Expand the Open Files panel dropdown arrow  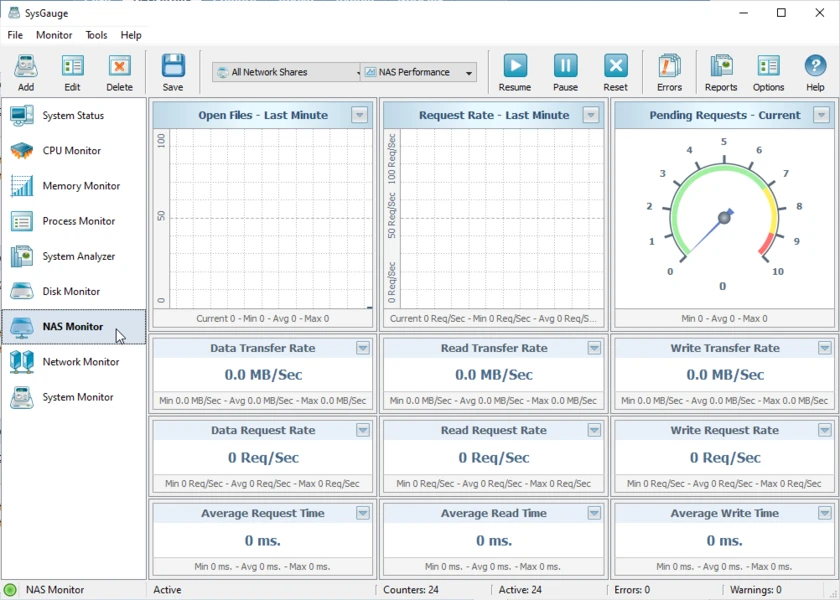point(359,115)
